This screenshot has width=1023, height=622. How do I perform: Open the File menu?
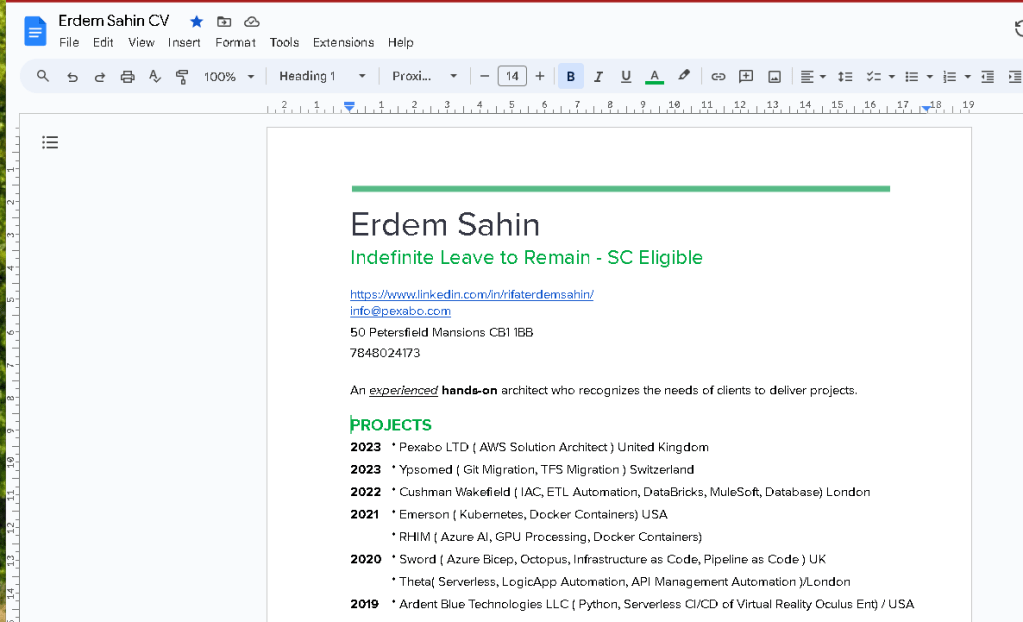click(69, 42)
